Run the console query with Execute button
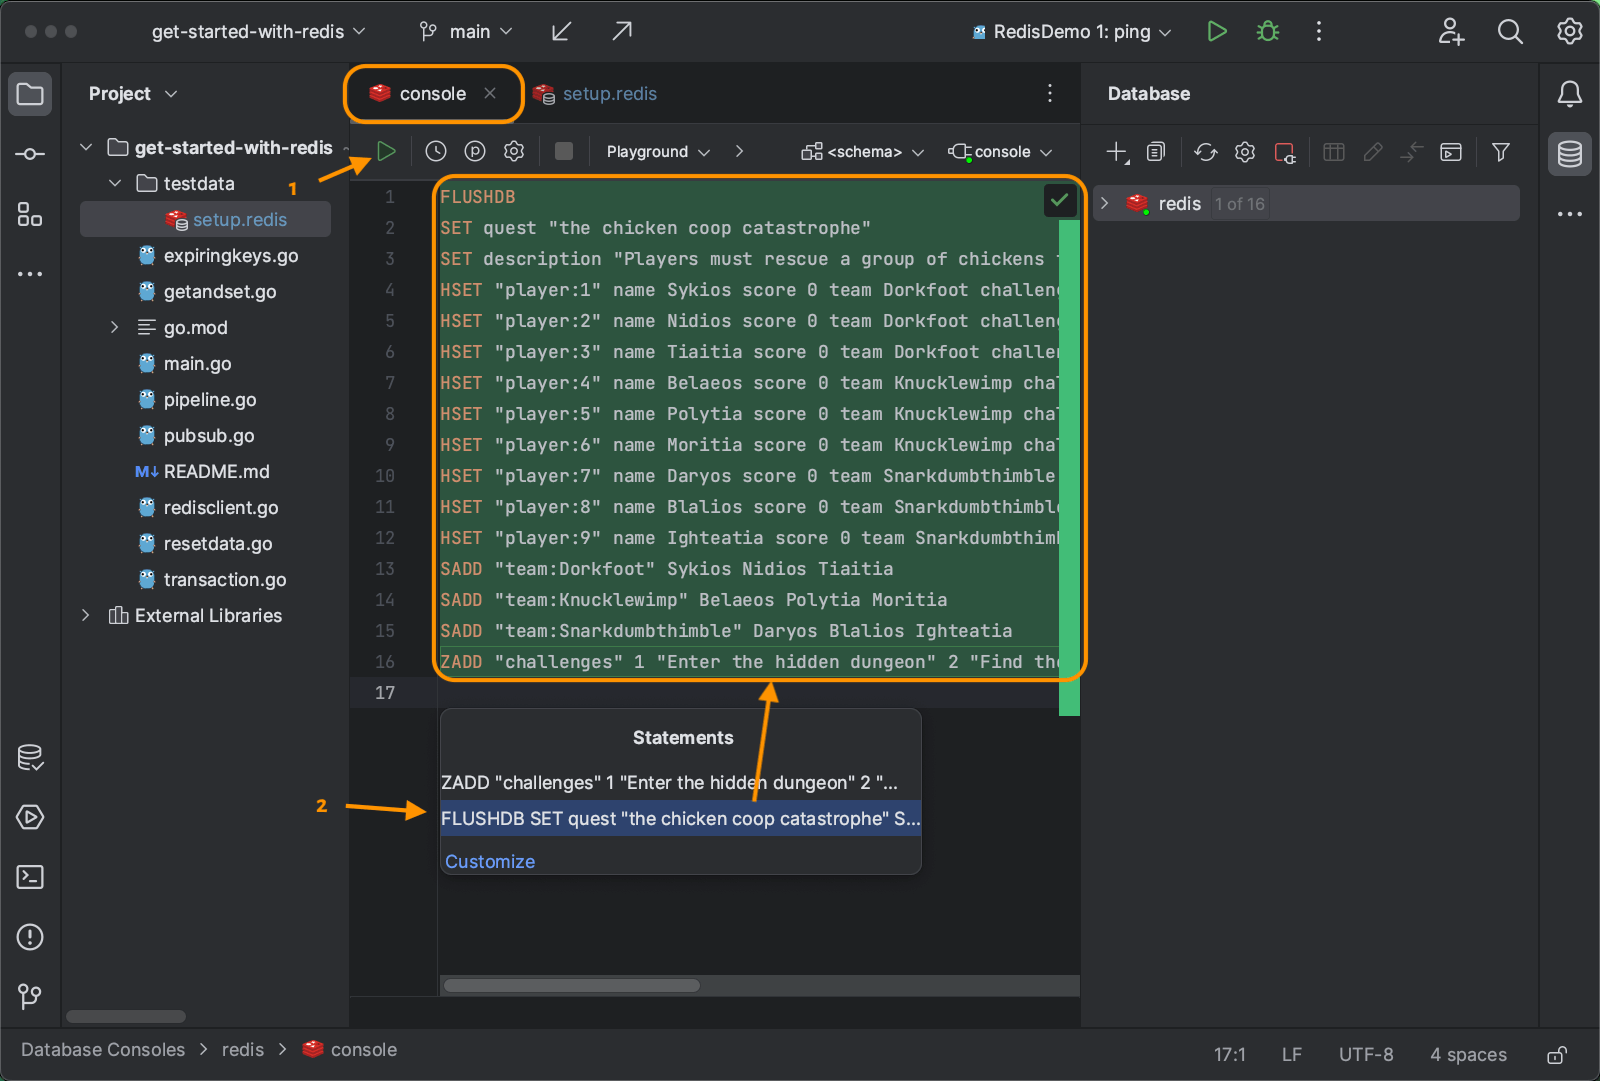The image size is (1600, 1081). pos(386,152)
